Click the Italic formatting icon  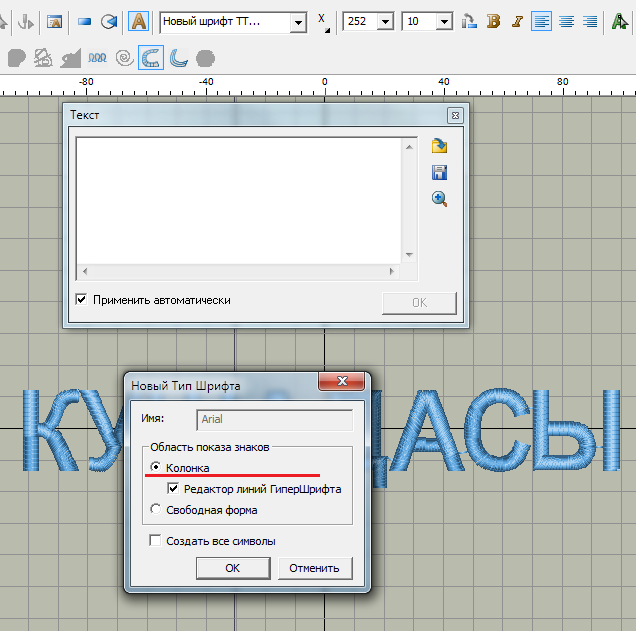516,21
